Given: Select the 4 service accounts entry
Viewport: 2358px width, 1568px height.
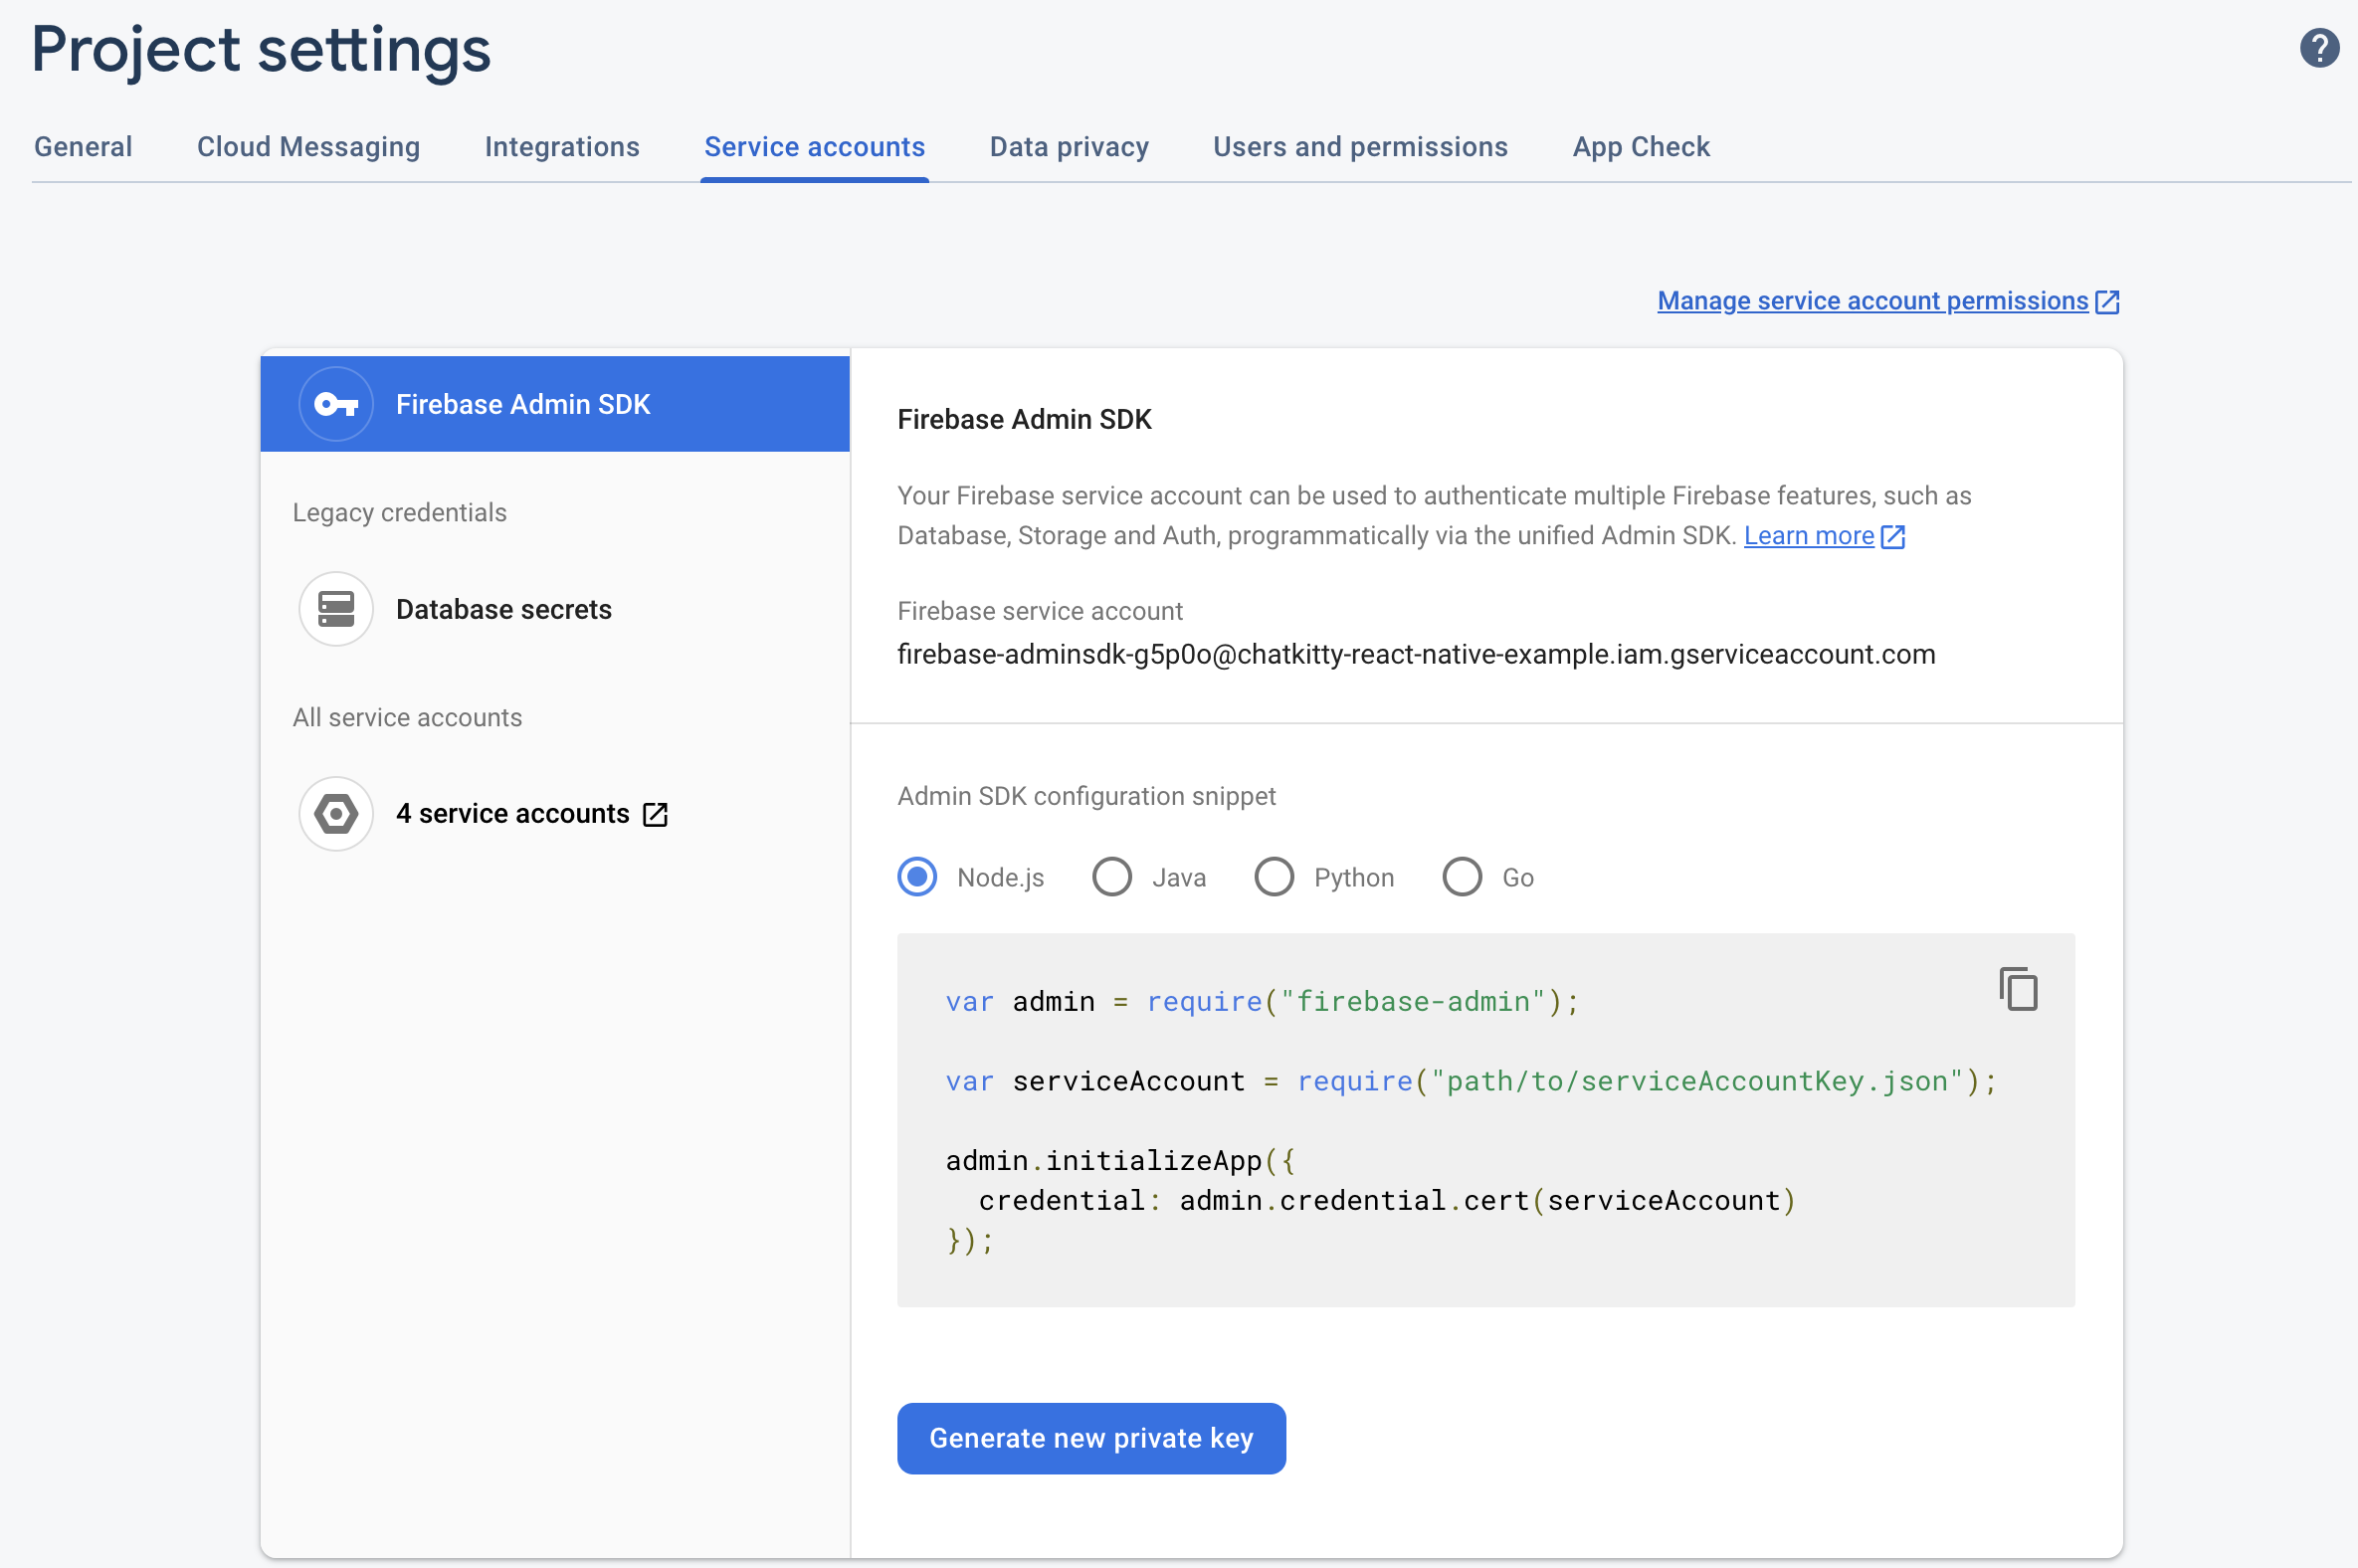Looking at the screenshot, I should click(513, 813).
